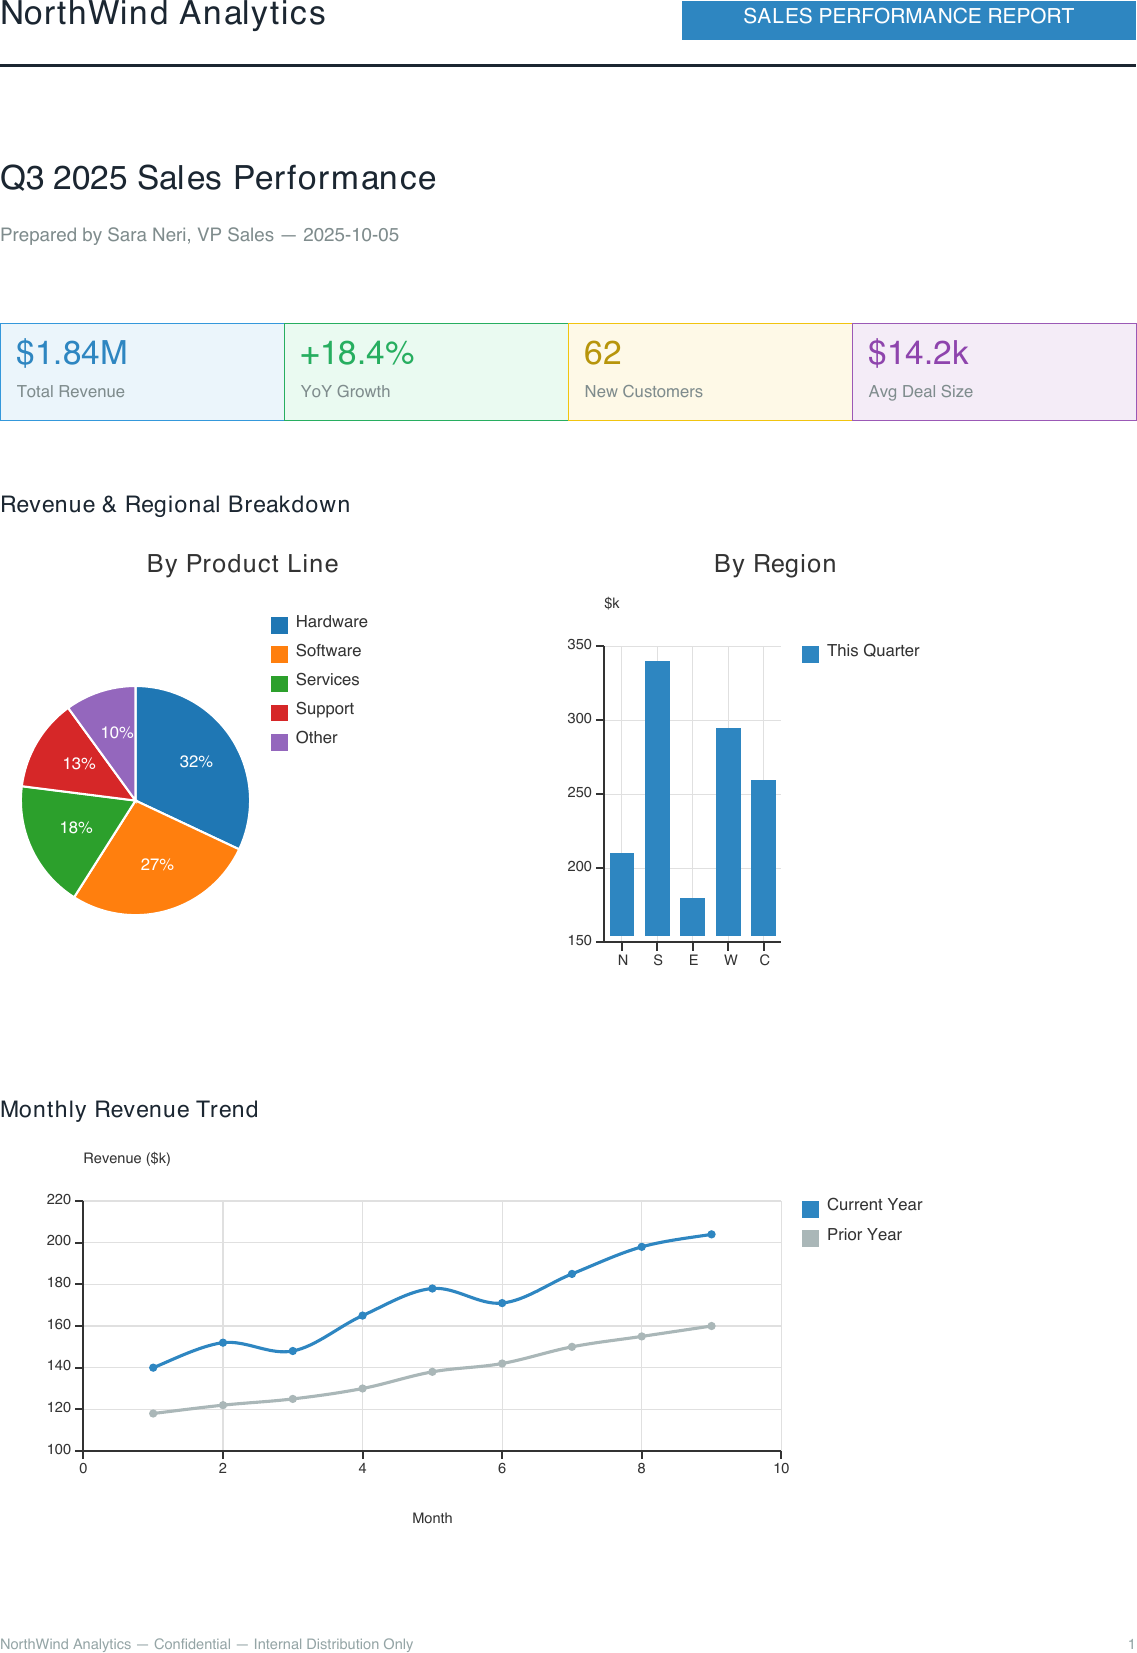Click the This Quarter legend swatch
Screen dimensions: 1137x1653
pos(811,654)
